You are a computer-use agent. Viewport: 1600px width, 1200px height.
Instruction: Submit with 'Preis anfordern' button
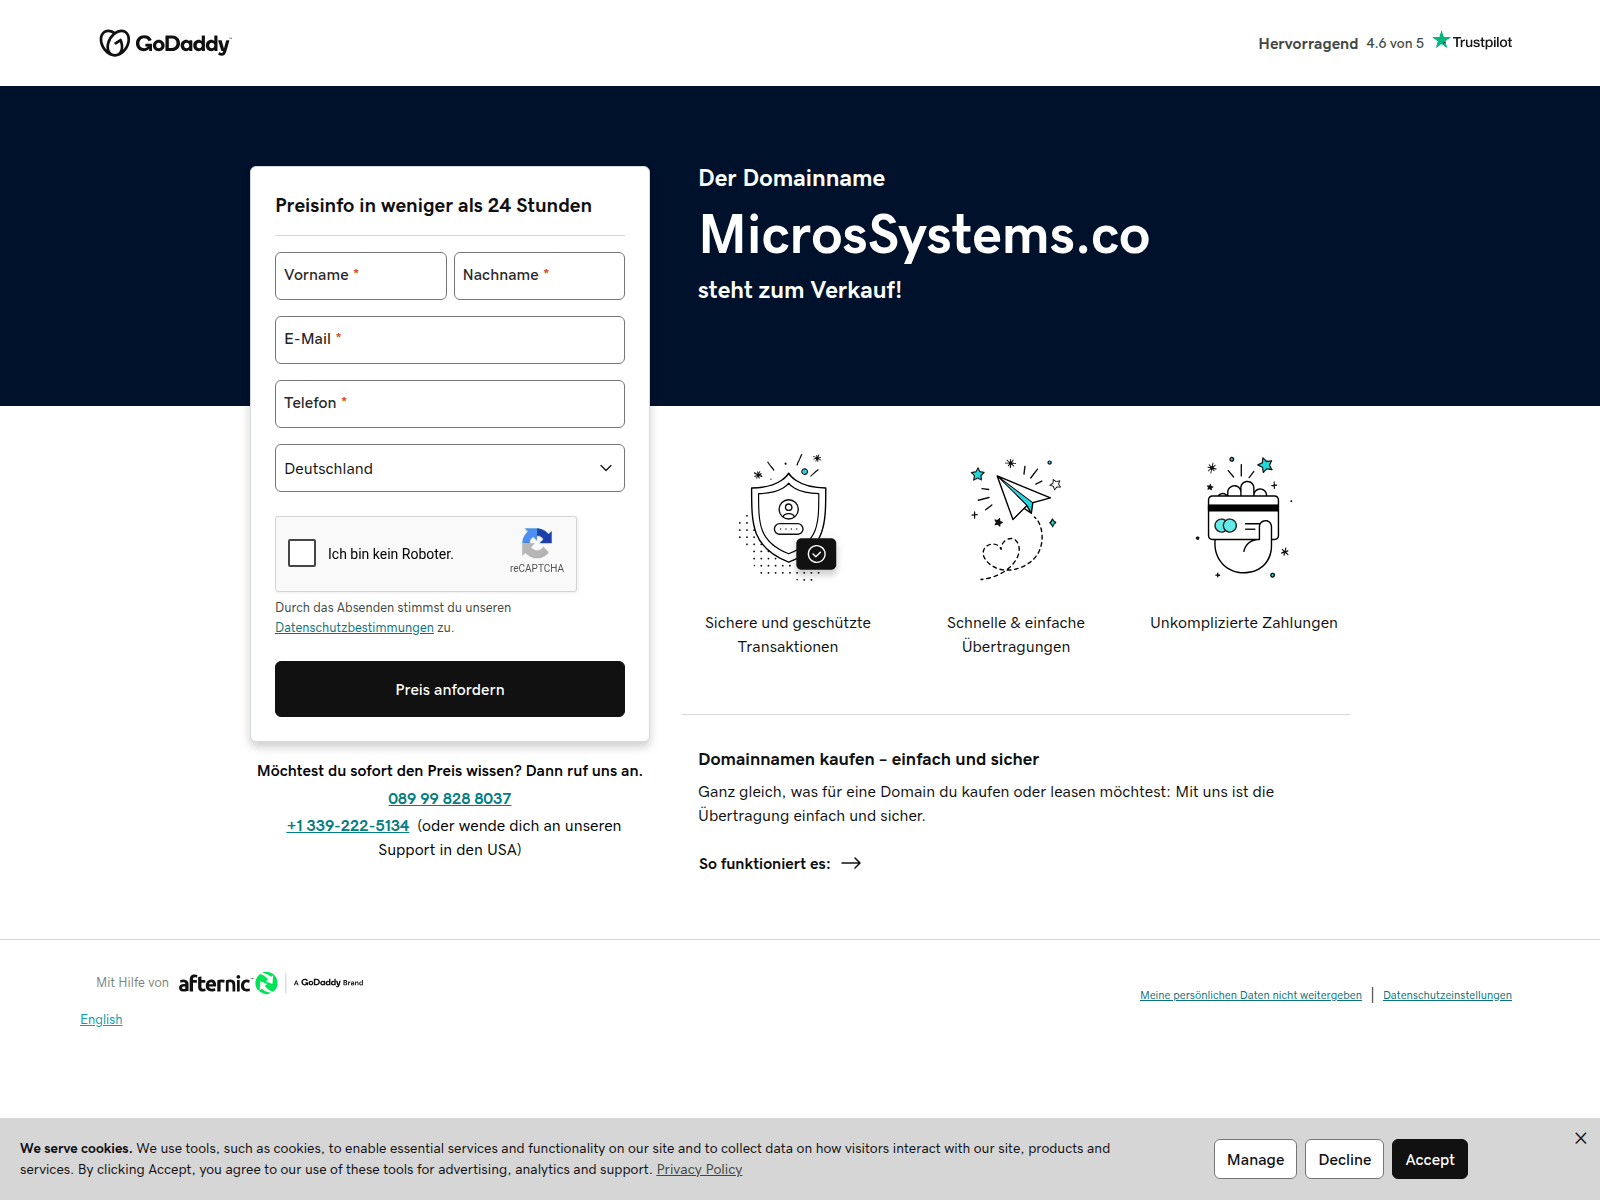[x=450, y=689]
